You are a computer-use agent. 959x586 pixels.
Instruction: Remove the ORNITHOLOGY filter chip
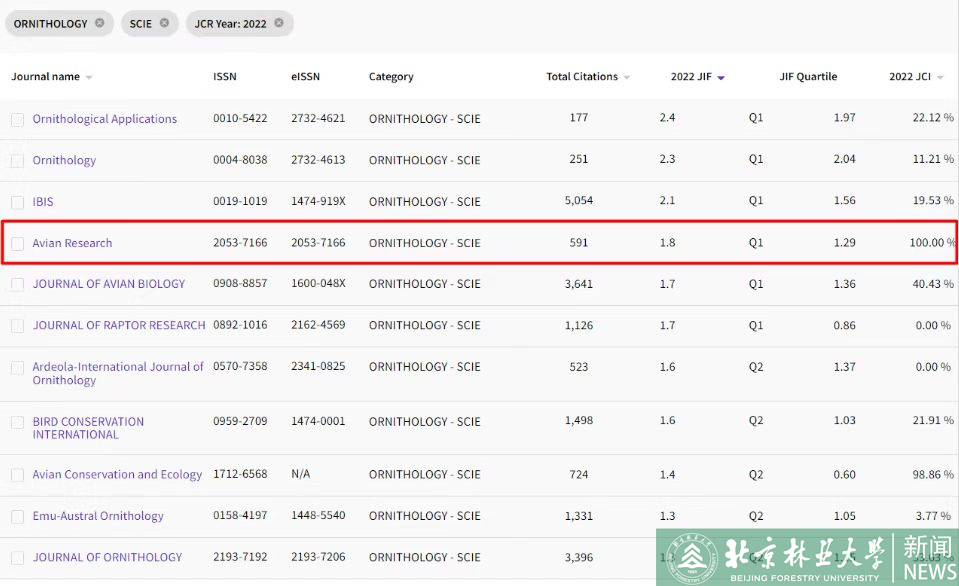(x=99, y=23)
